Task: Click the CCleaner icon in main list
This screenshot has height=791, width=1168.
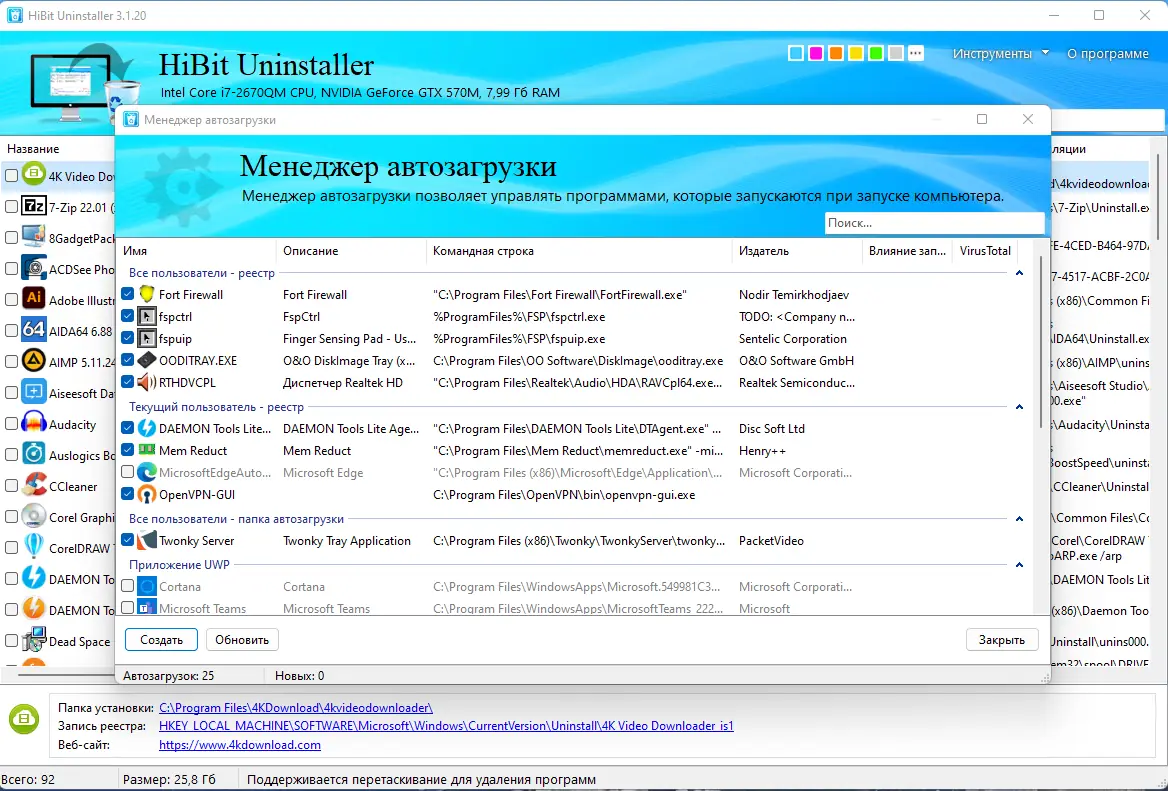Action: pyautogui.click(x=34, y=485)
